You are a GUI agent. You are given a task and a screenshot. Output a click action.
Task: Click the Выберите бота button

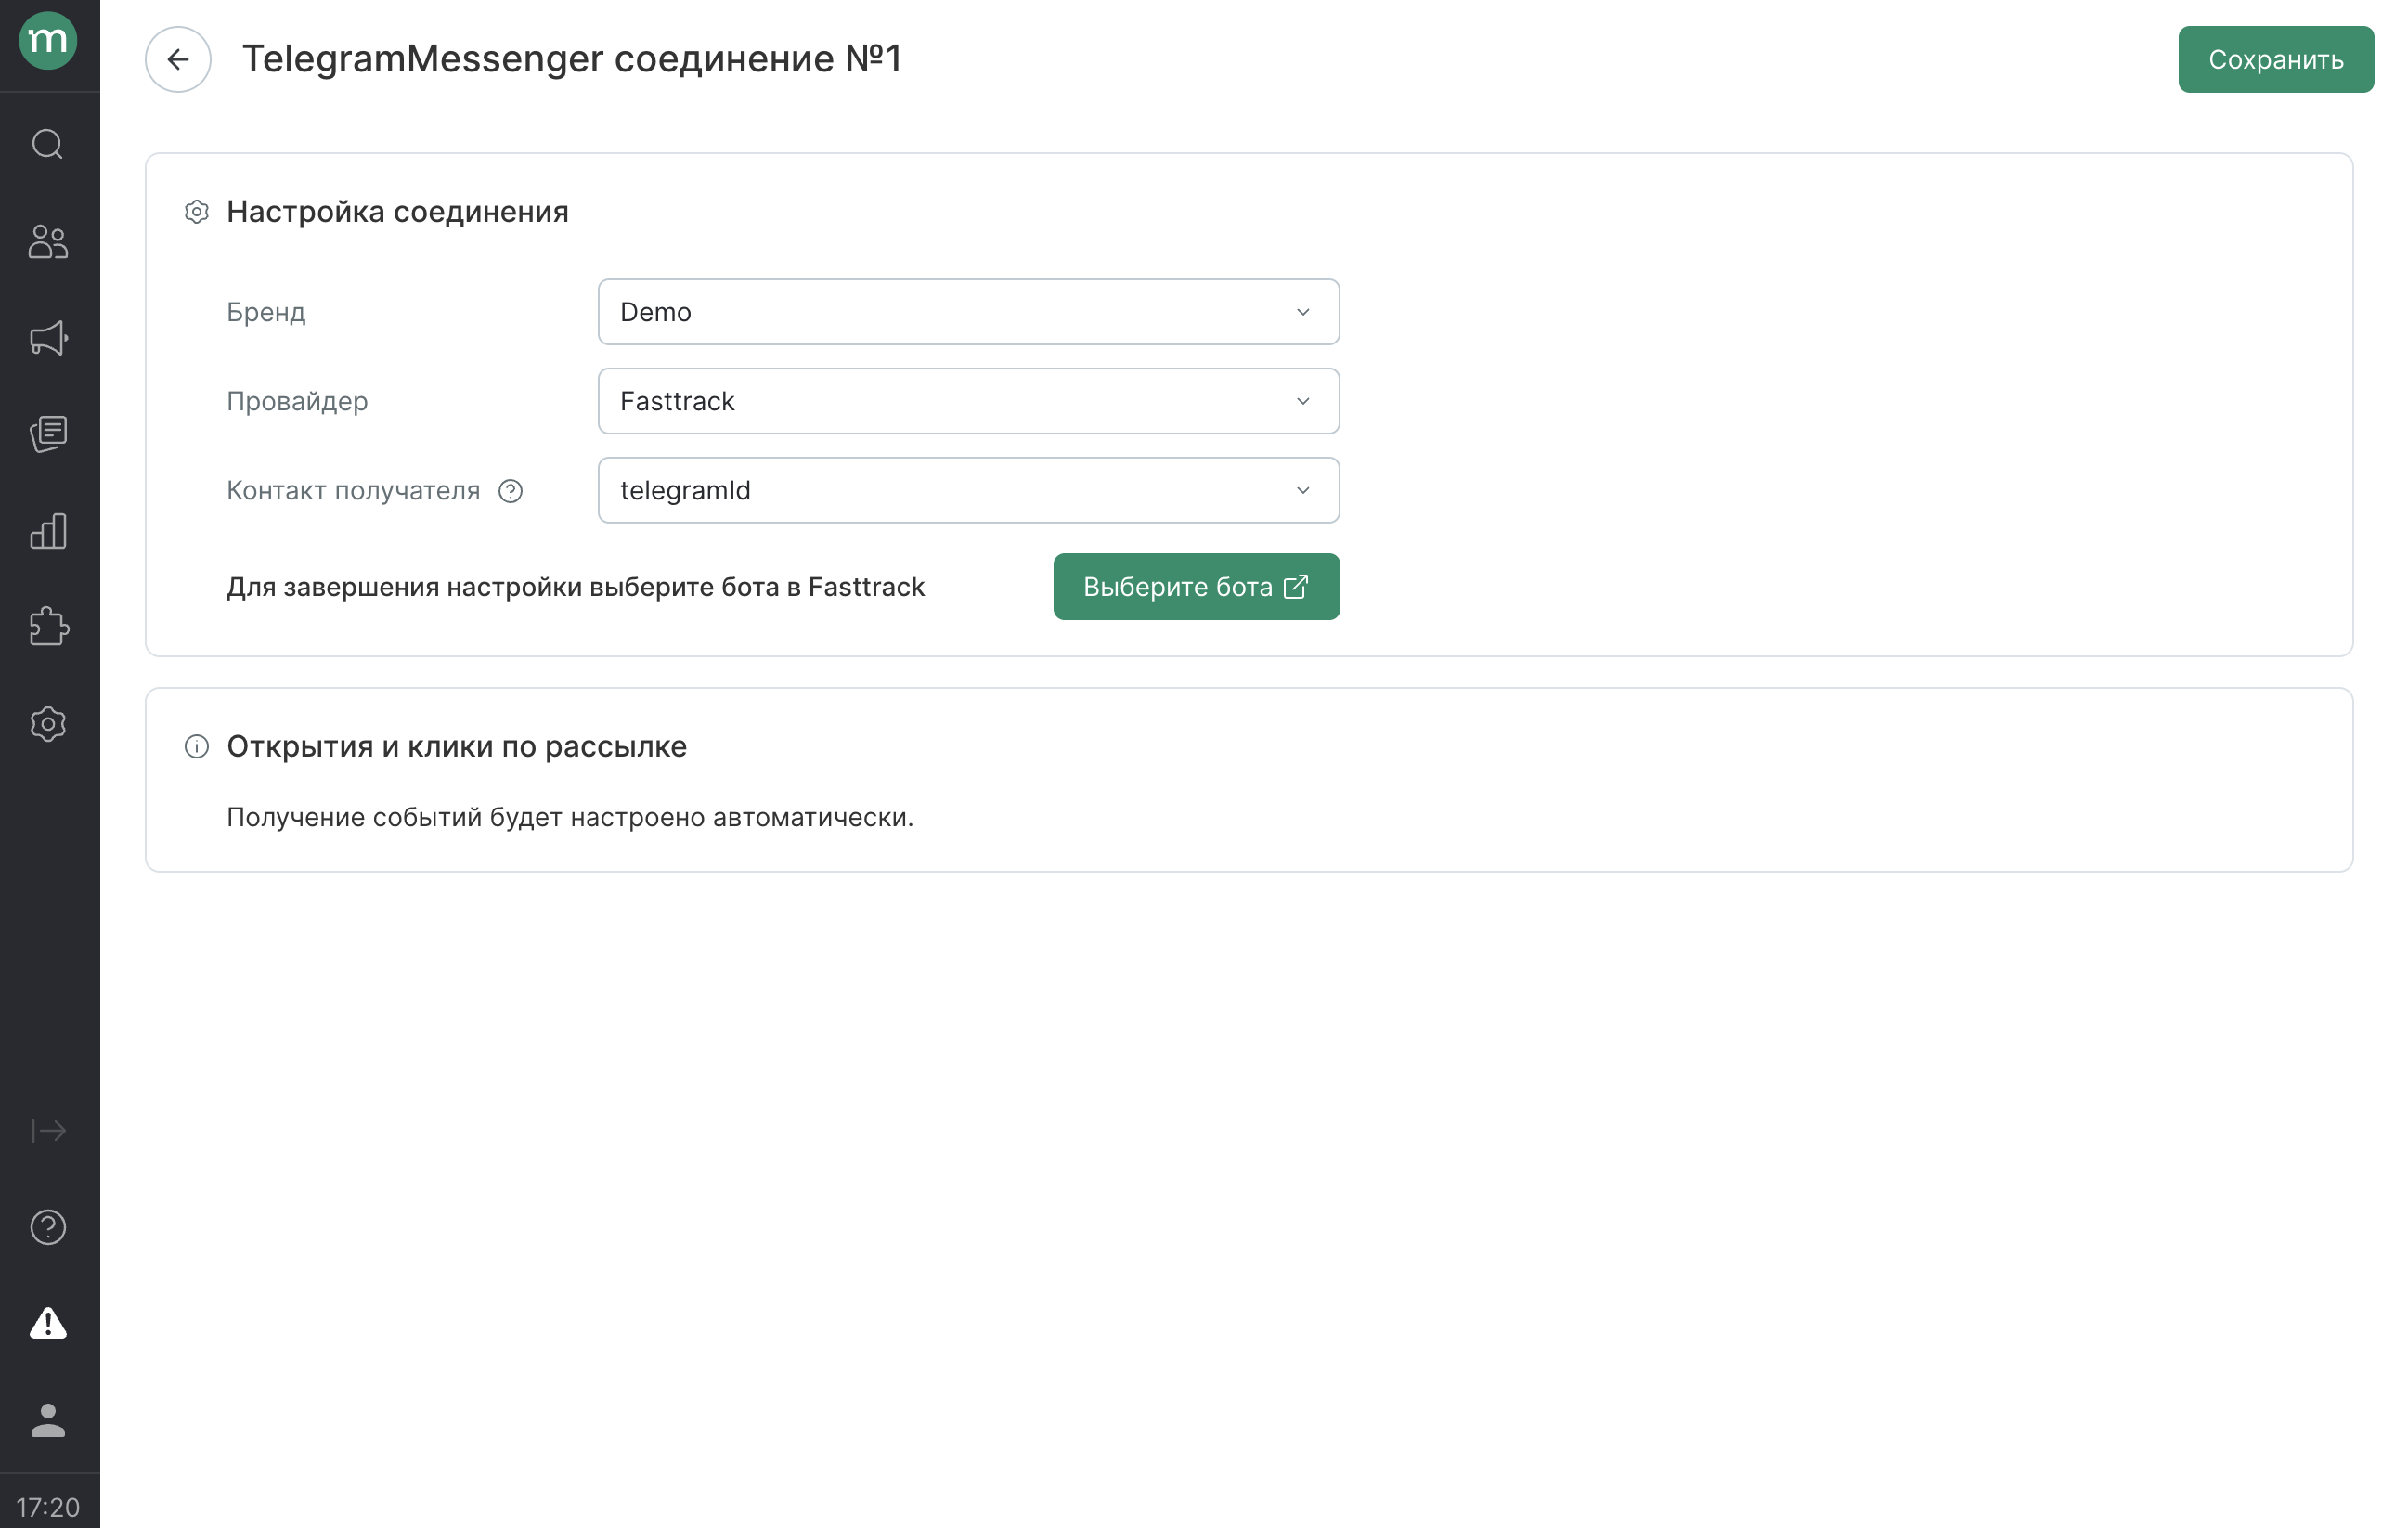[1196, 587]
